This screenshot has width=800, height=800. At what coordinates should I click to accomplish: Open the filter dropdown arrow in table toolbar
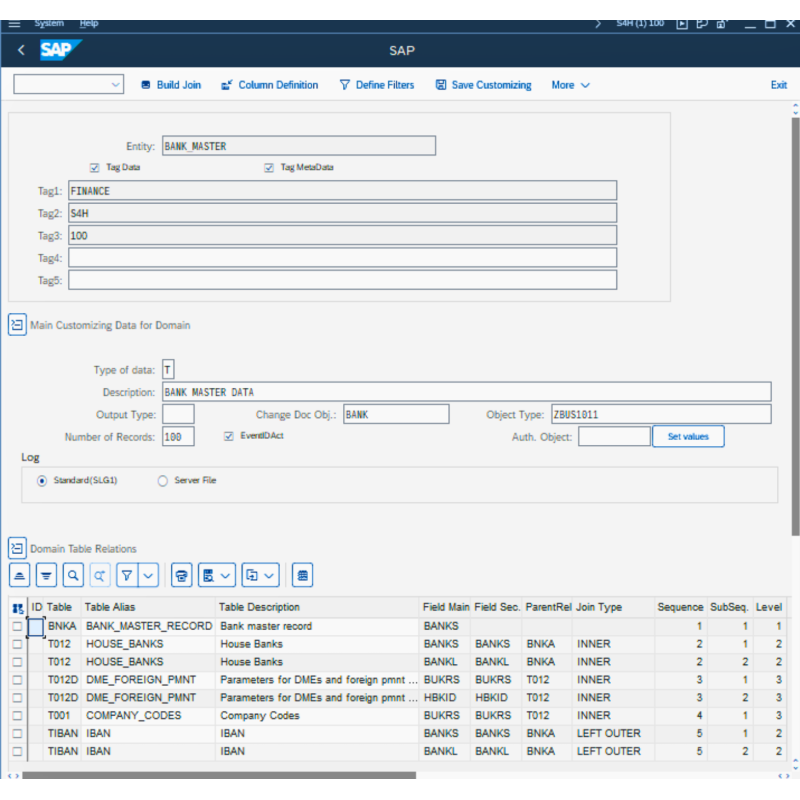click(x=148, y=575)
